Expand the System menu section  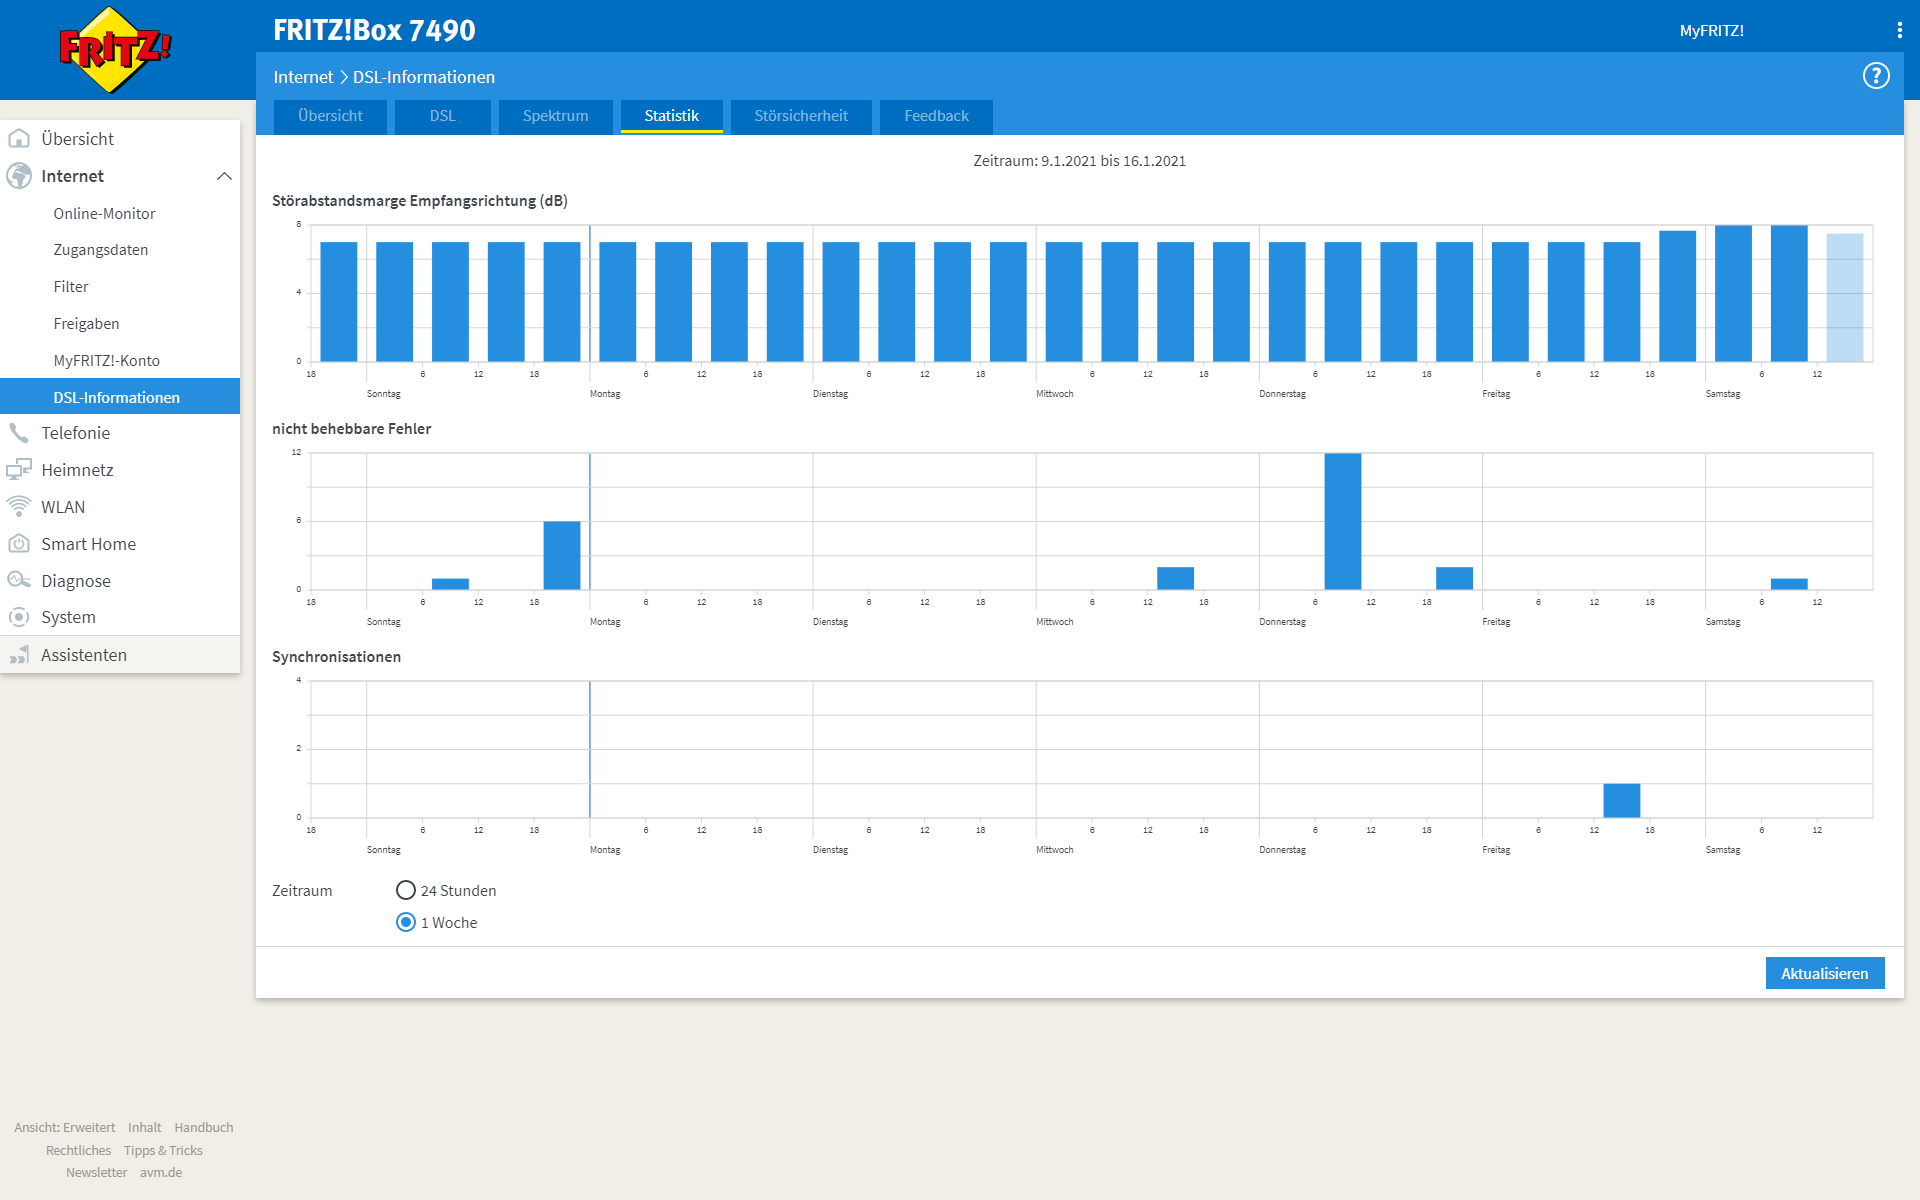click(68, 617)
